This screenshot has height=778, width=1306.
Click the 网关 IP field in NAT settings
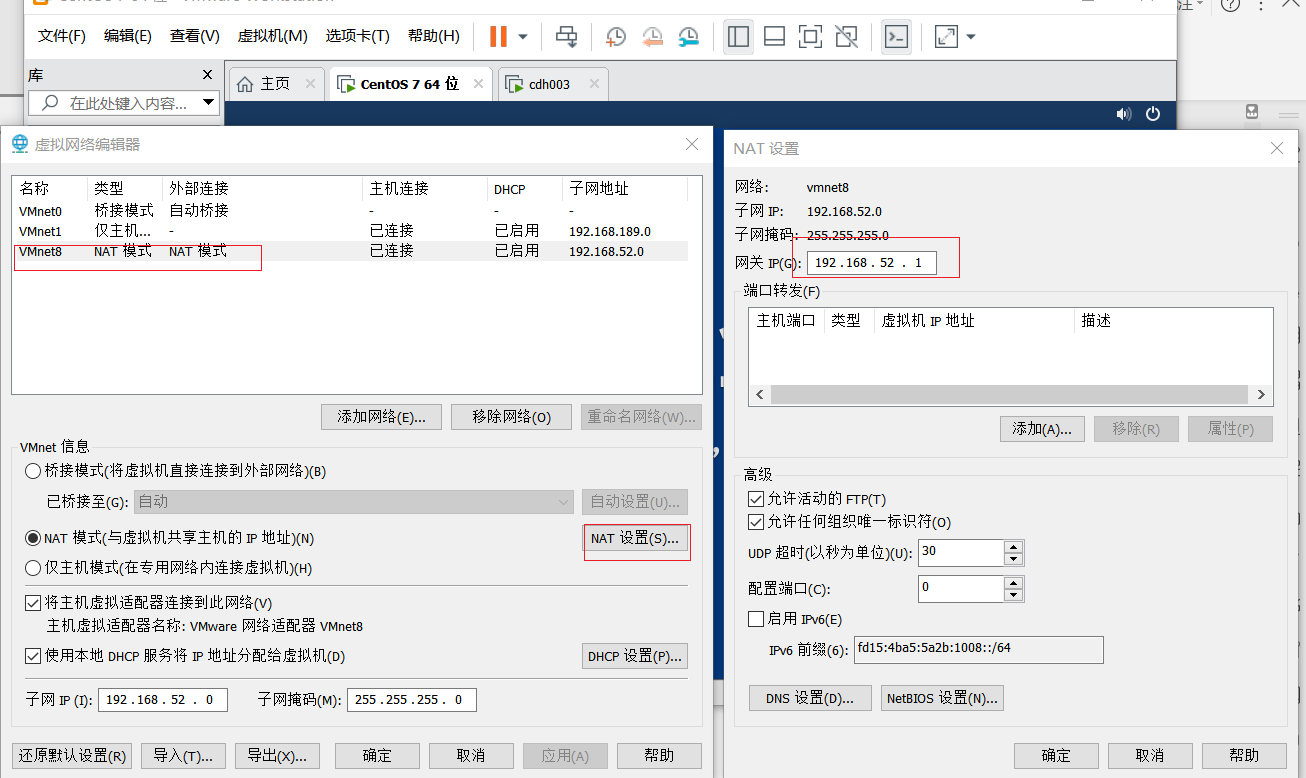pyautogui.click(x=871, y=263)
